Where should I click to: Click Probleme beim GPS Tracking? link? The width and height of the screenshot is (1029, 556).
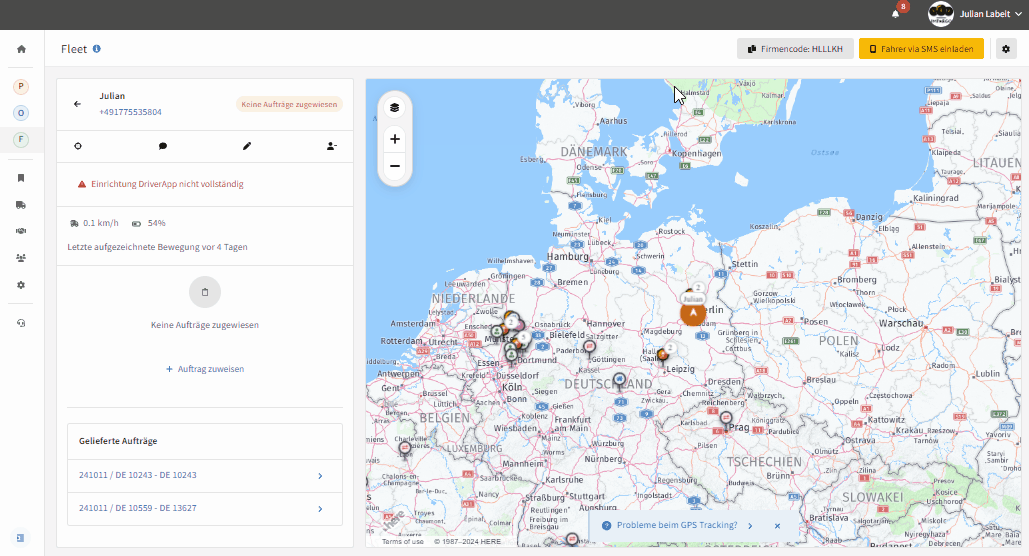coord(677,525)
